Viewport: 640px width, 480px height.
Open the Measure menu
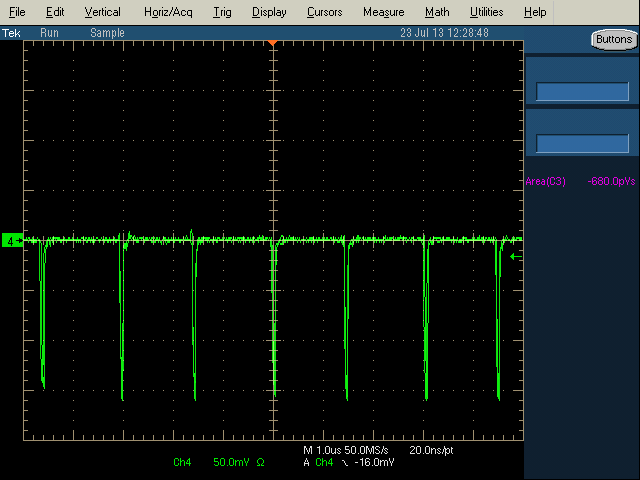coord(384,12)
